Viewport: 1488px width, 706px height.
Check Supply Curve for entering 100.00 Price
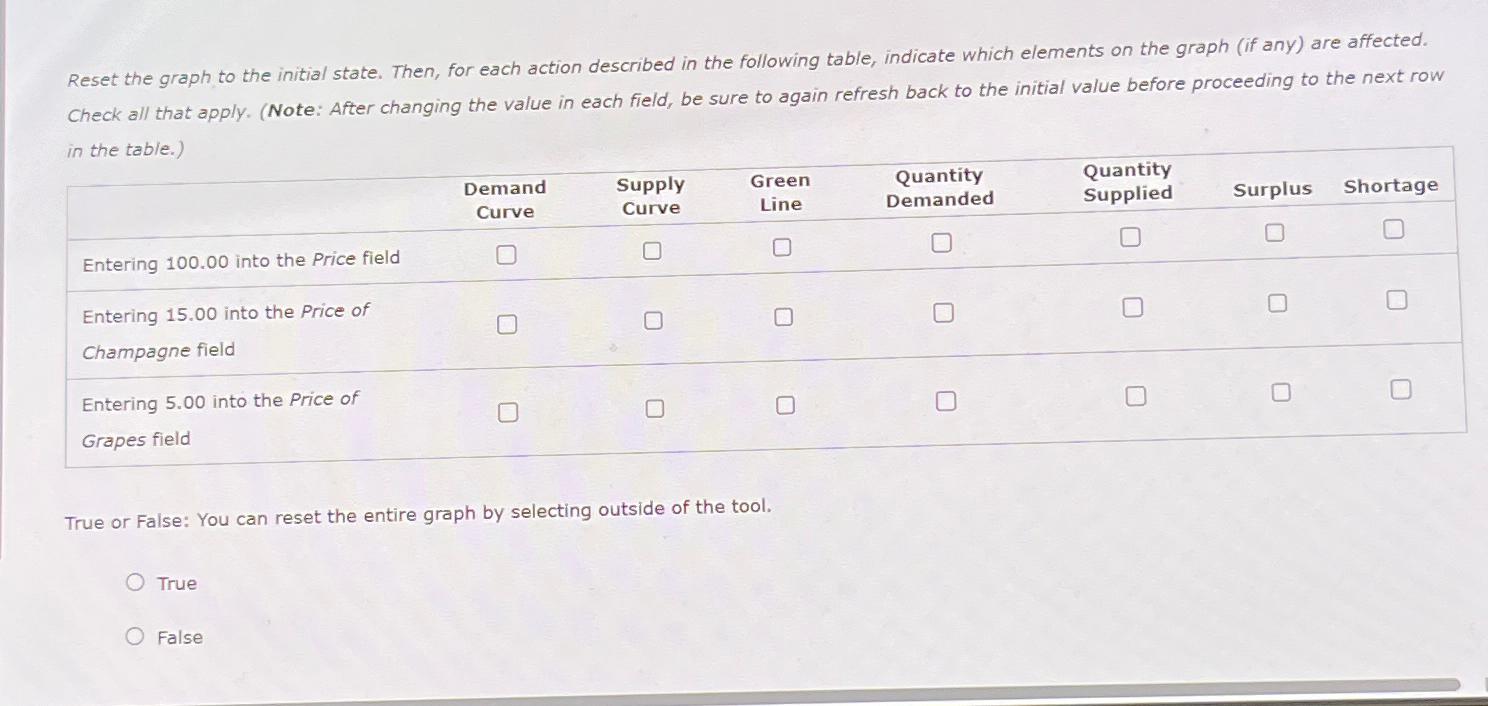(652, 250)
